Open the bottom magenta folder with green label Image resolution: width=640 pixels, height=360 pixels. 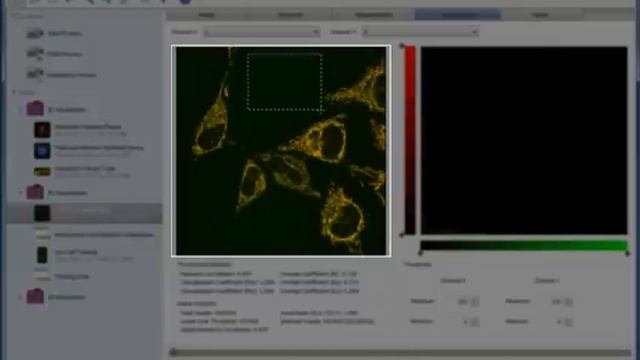pos(35,296)
